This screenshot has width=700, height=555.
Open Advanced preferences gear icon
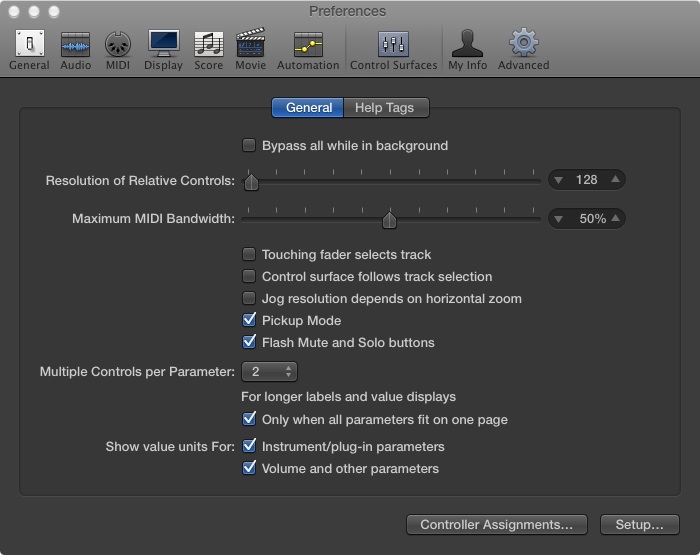[524, 50]
